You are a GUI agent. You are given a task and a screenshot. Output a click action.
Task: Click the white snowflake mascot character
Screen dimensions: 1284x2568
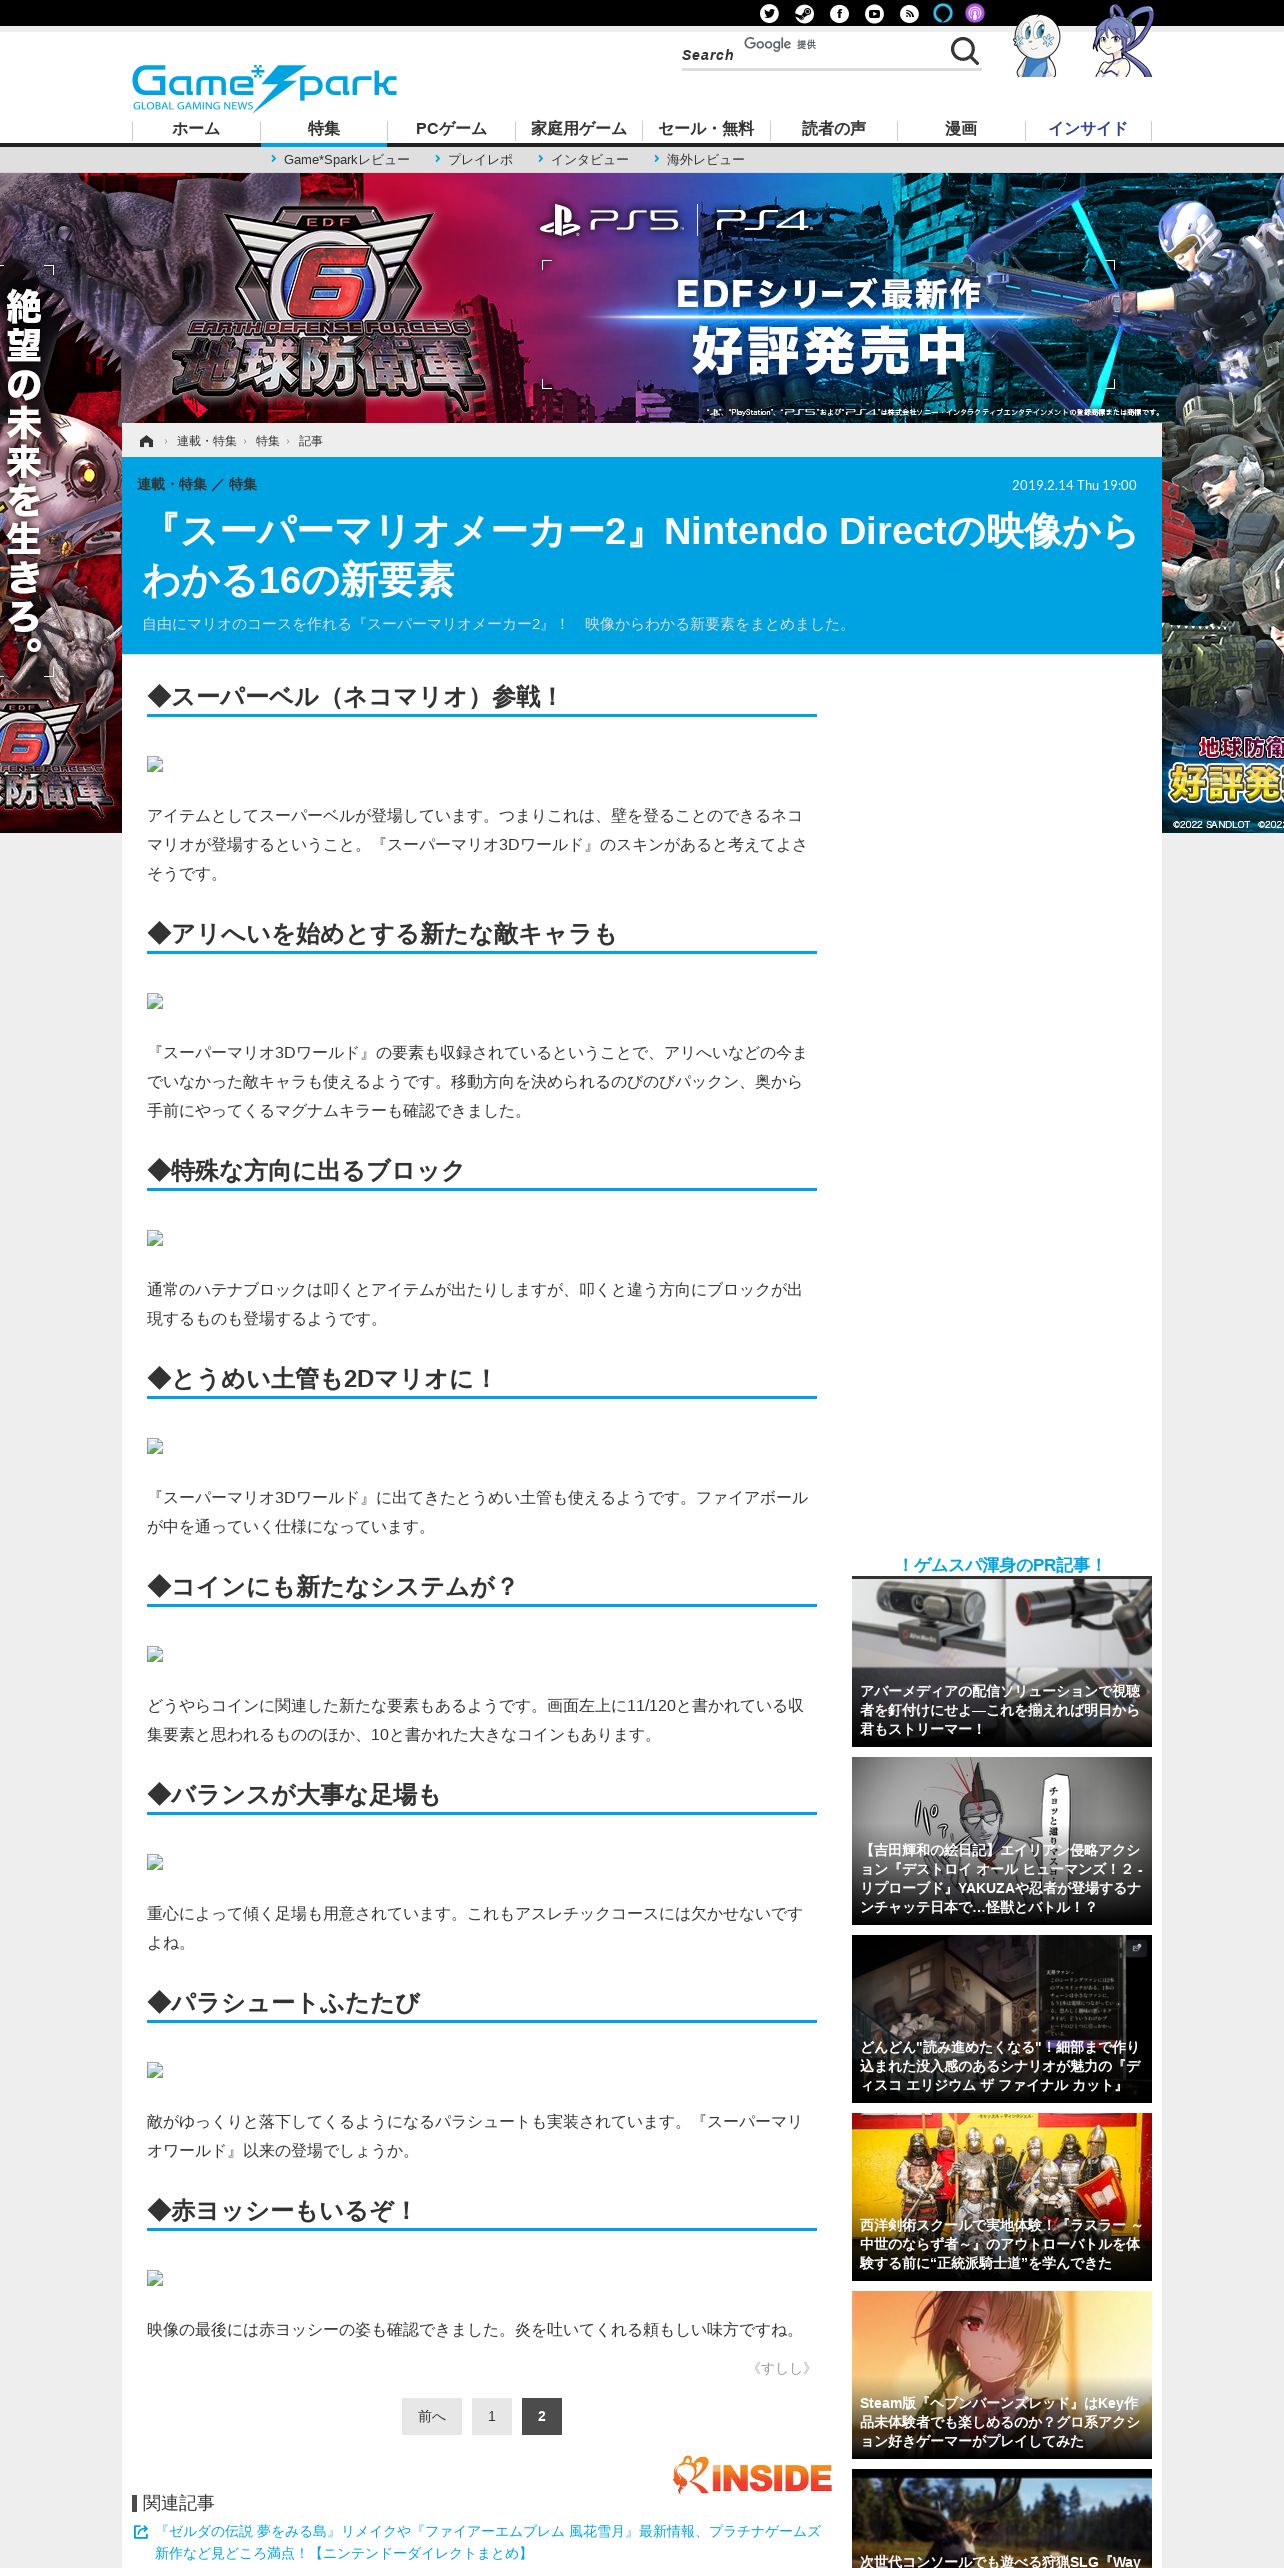pos(1036,46)
